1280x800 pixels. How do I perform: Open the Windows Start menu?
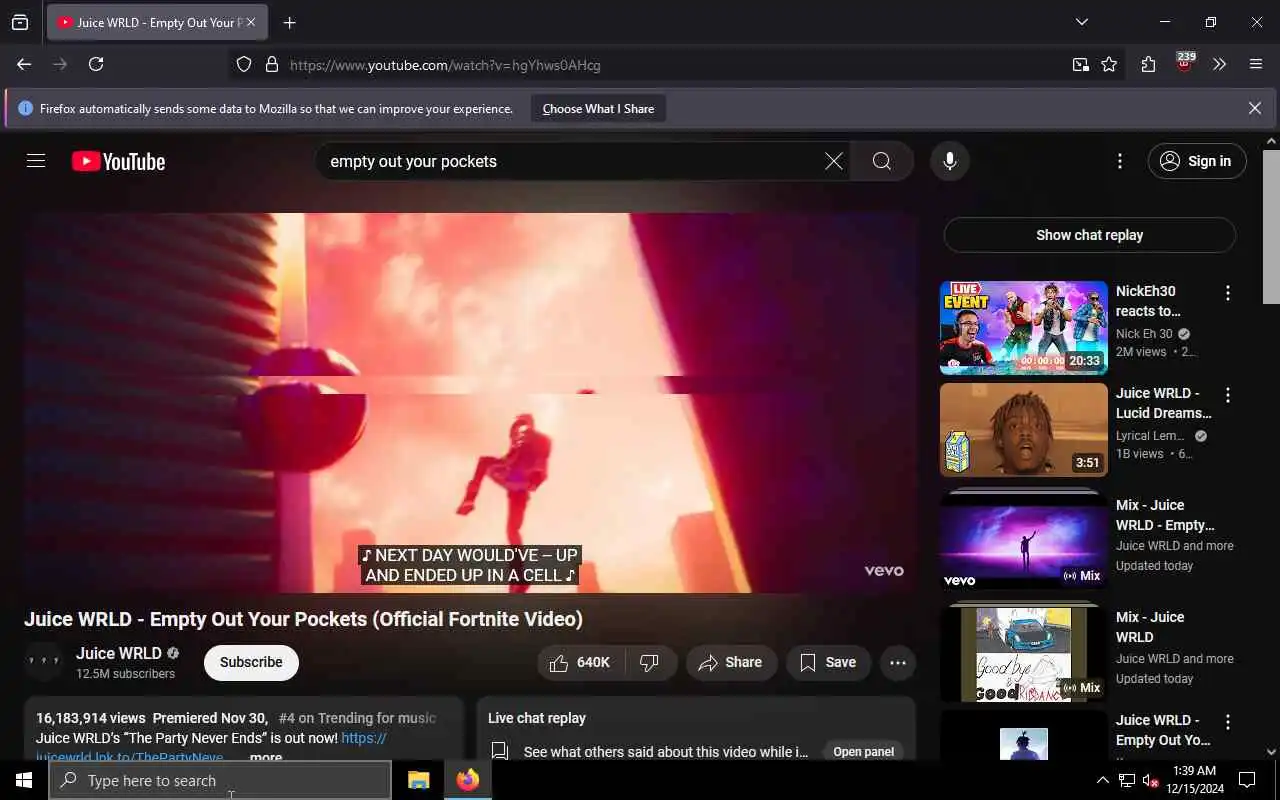pos(24,780)
